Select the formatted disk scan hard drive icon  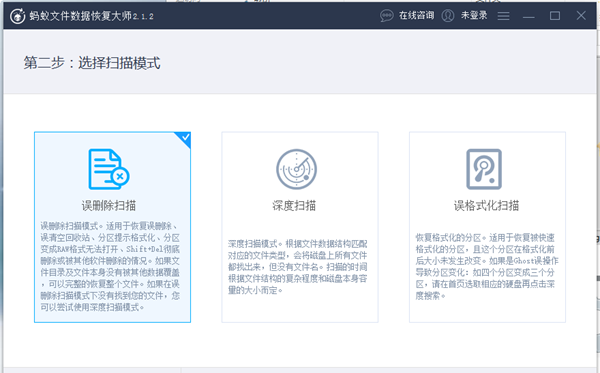(x=484, y=169)
